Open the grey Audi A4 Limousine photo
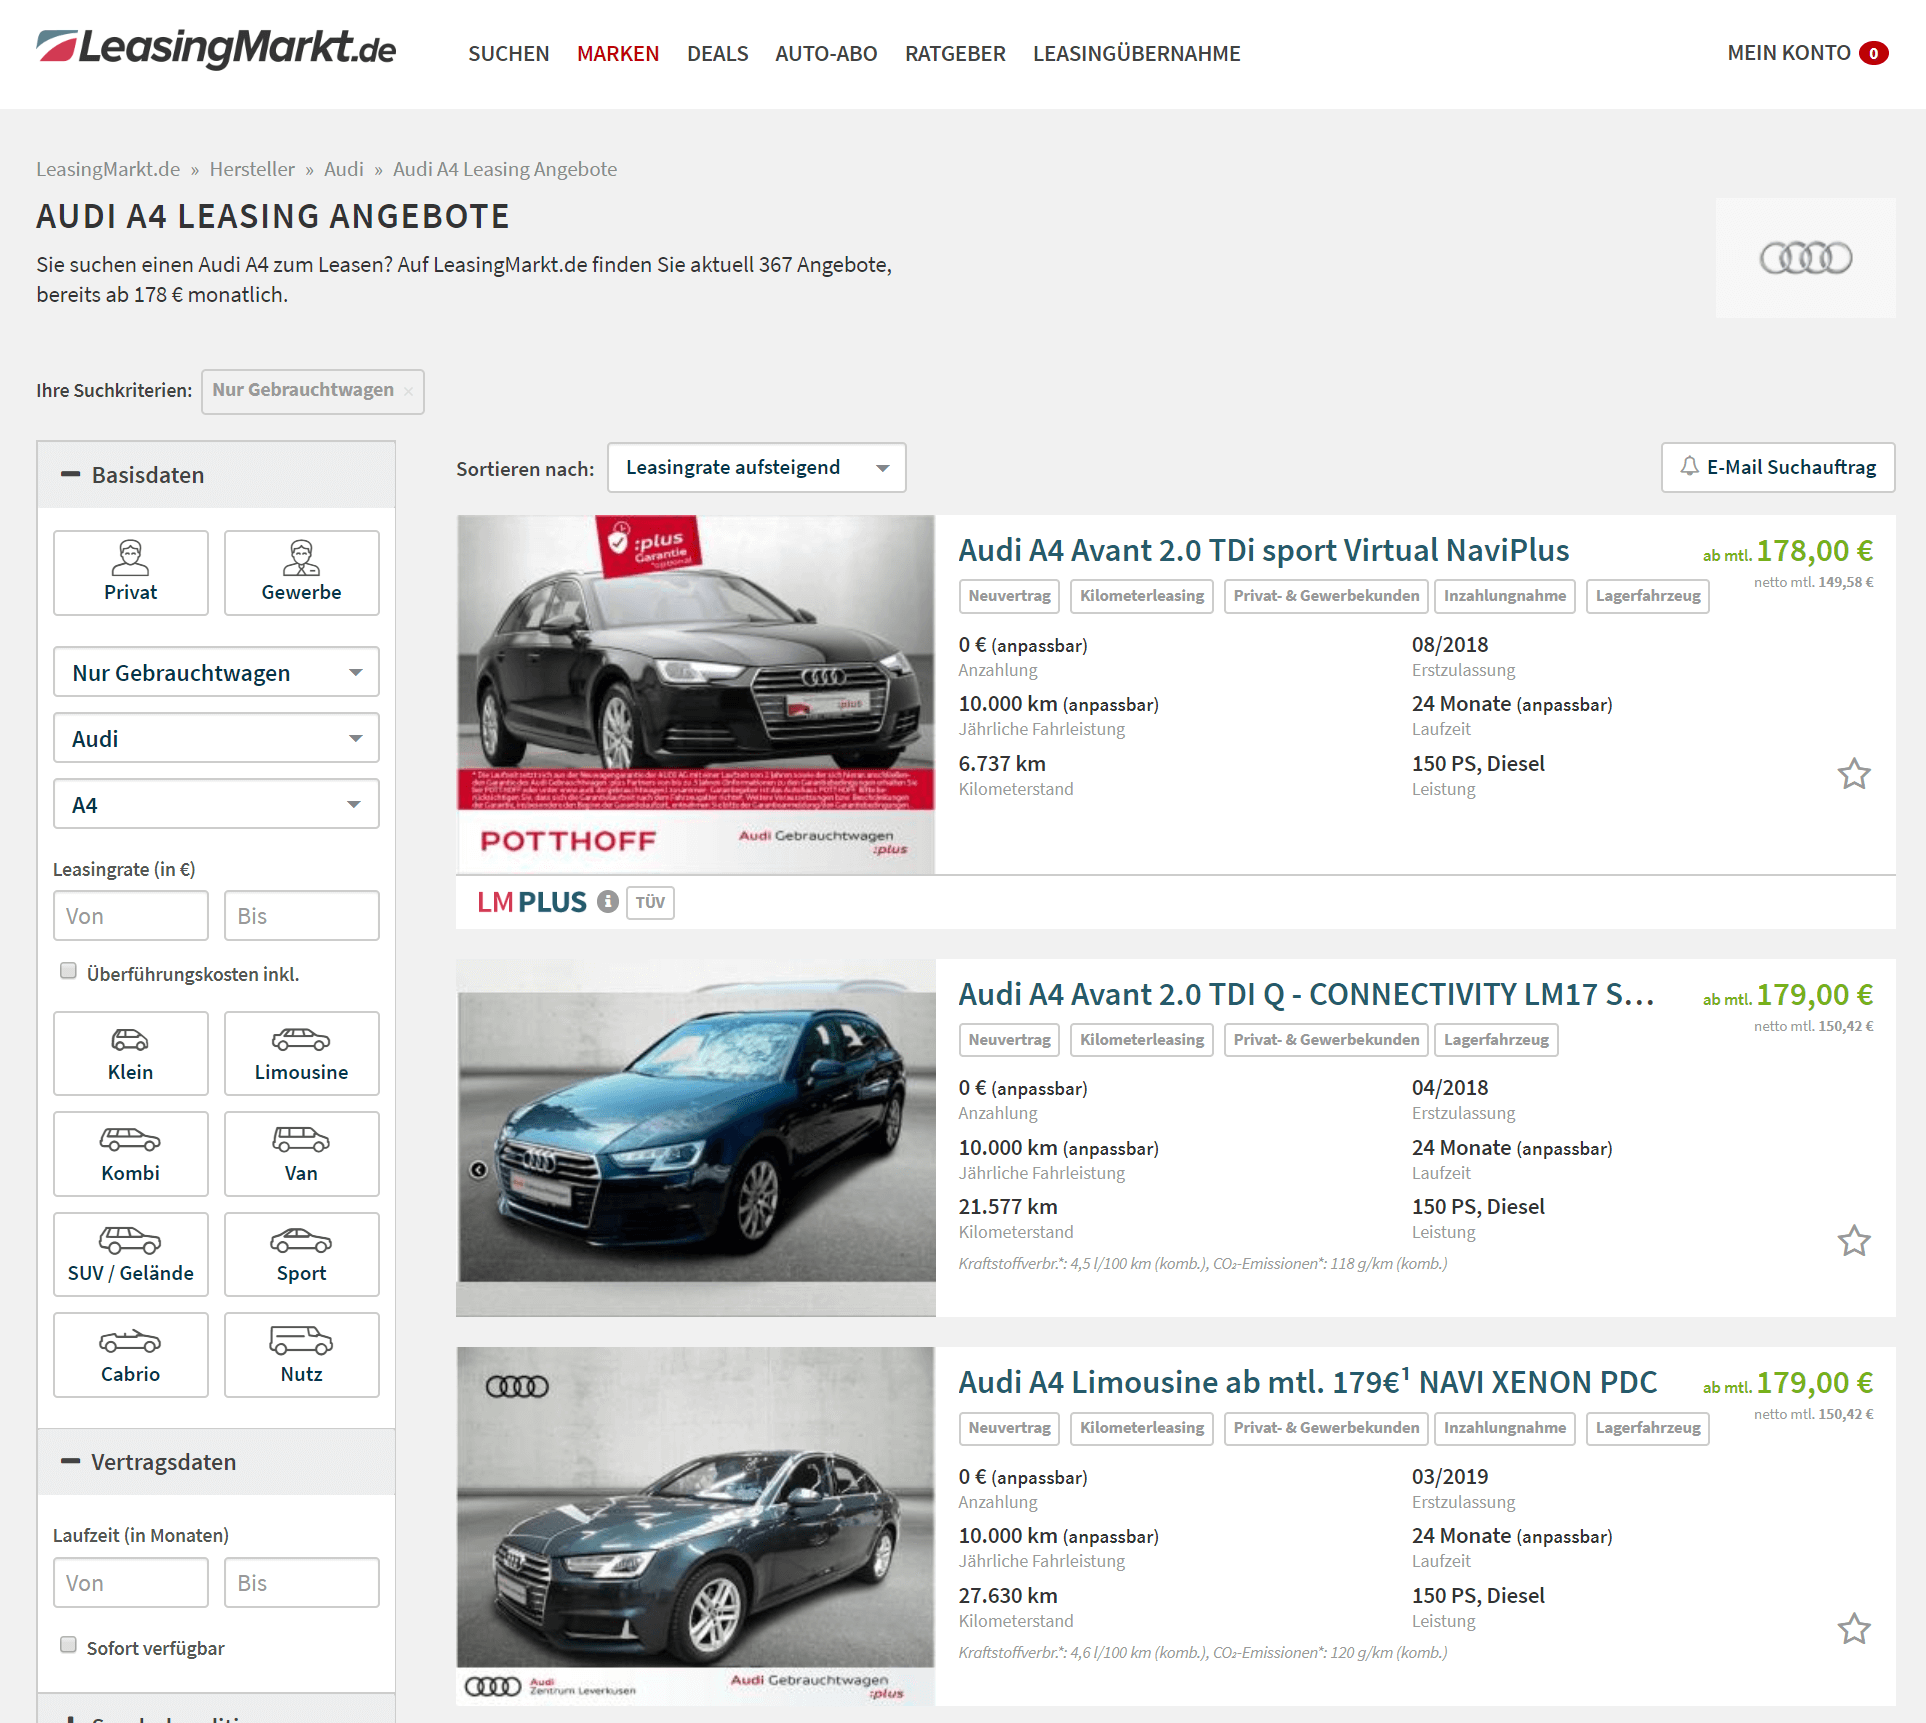1926x1723 pixels. 696,1526
